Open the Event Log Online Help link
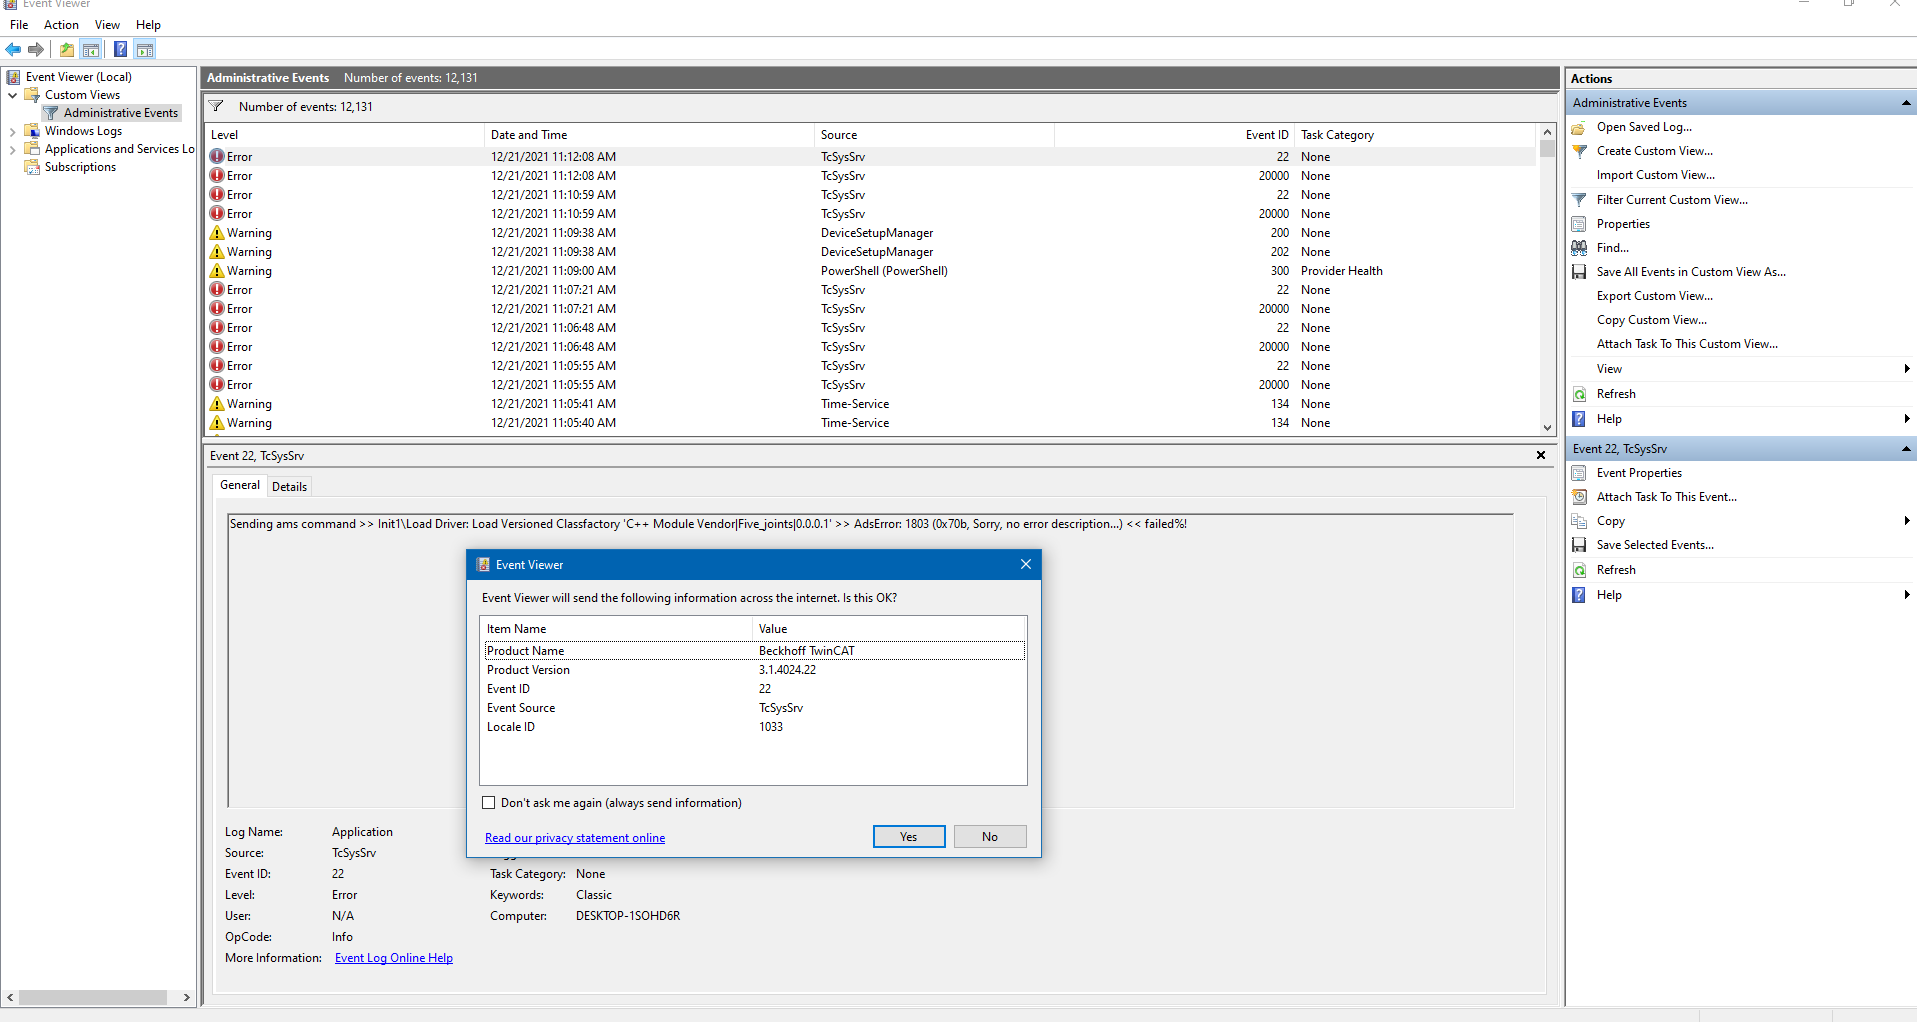Screen dimensions: 1917x1022 click(394, 958)
